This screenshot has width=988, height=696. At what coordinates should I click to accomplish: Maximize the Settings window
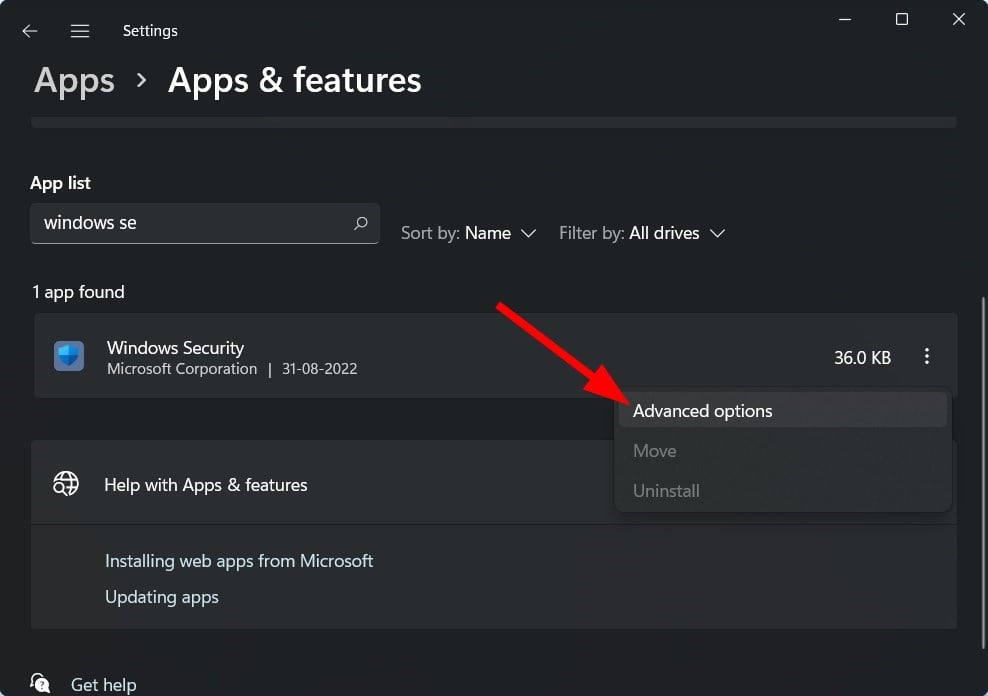[901, 20]
